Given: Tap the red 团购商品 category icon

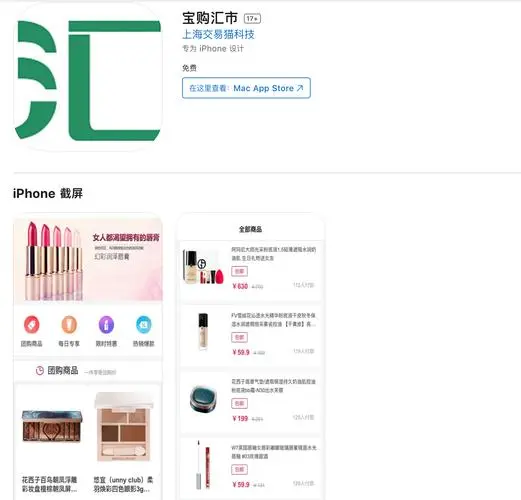Looking at the screenshot, I should 32,325.
